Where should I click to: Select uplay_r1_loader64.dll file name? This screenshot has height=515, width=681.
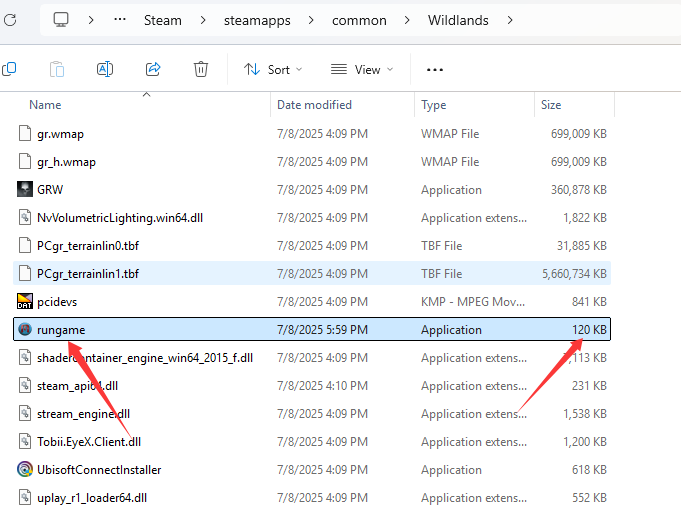pos(92,498)
